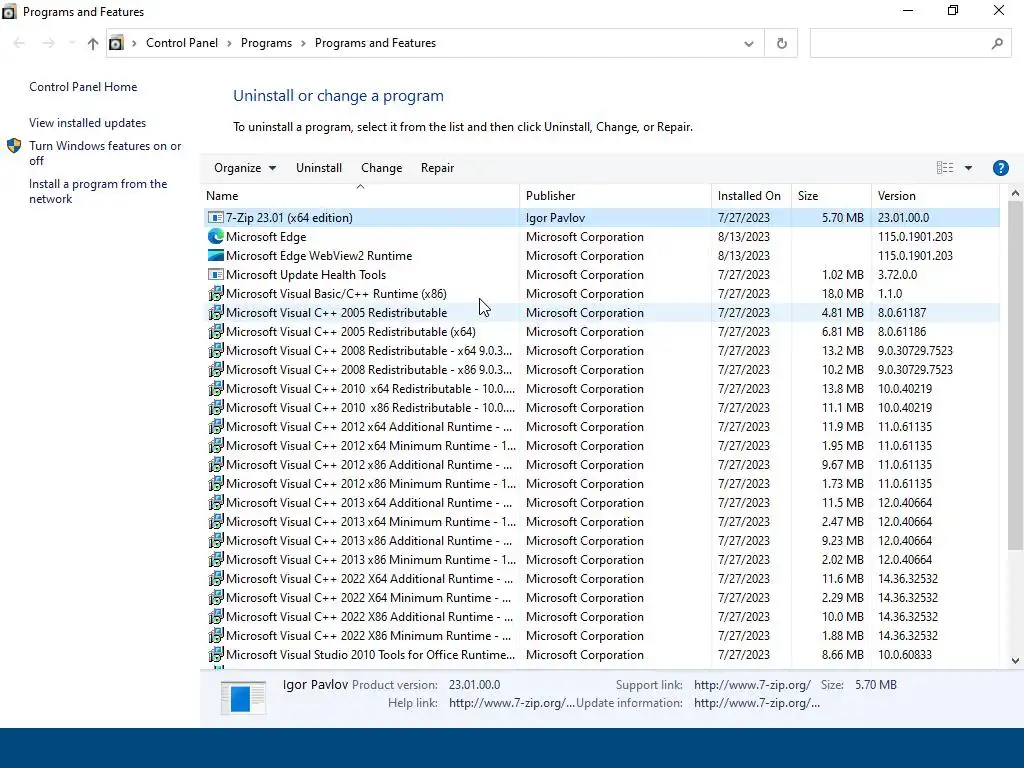
Task: Click the Visual Basic/C++ Runtime (x86) icon
Action: tap(216, 293)
